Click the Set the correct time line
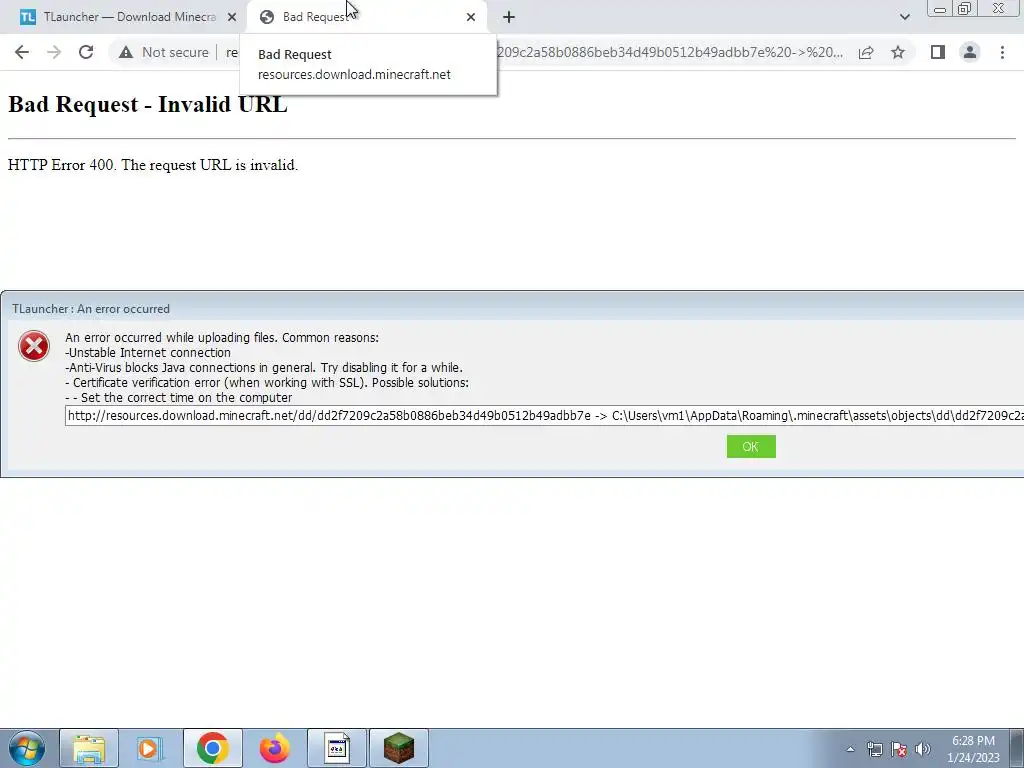 click(178, 398)
